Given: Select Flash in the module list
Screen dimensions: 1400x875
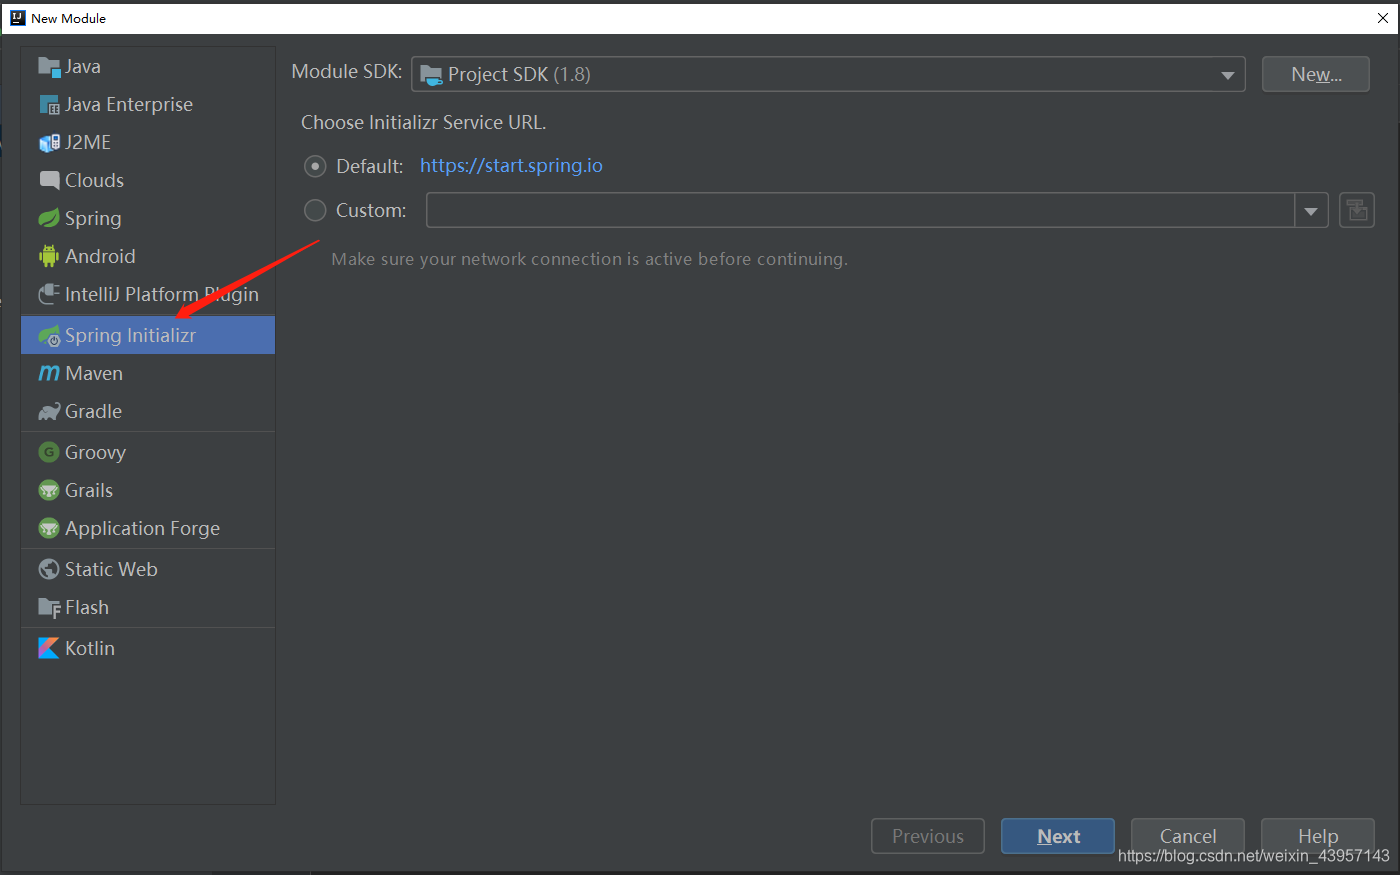Looking at the screenshot, I should tap(148, 608).
